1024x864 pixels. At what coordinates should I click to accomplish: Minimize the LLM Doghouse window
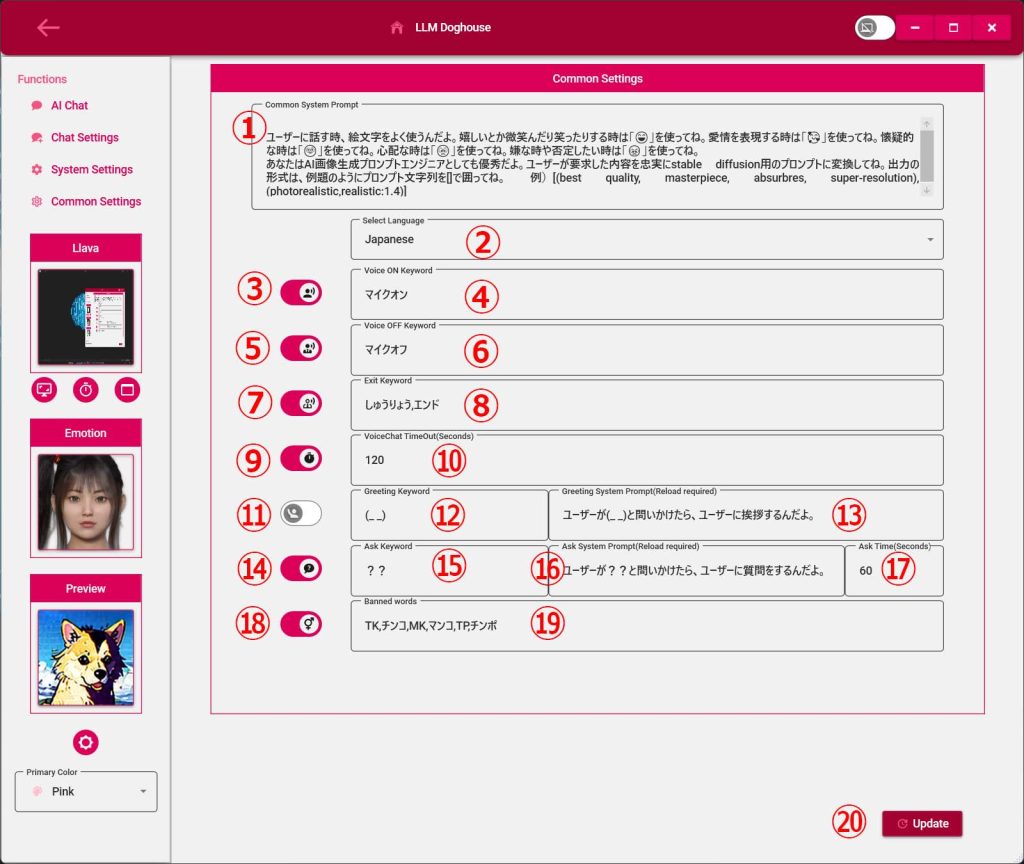[x=915, y=27]
